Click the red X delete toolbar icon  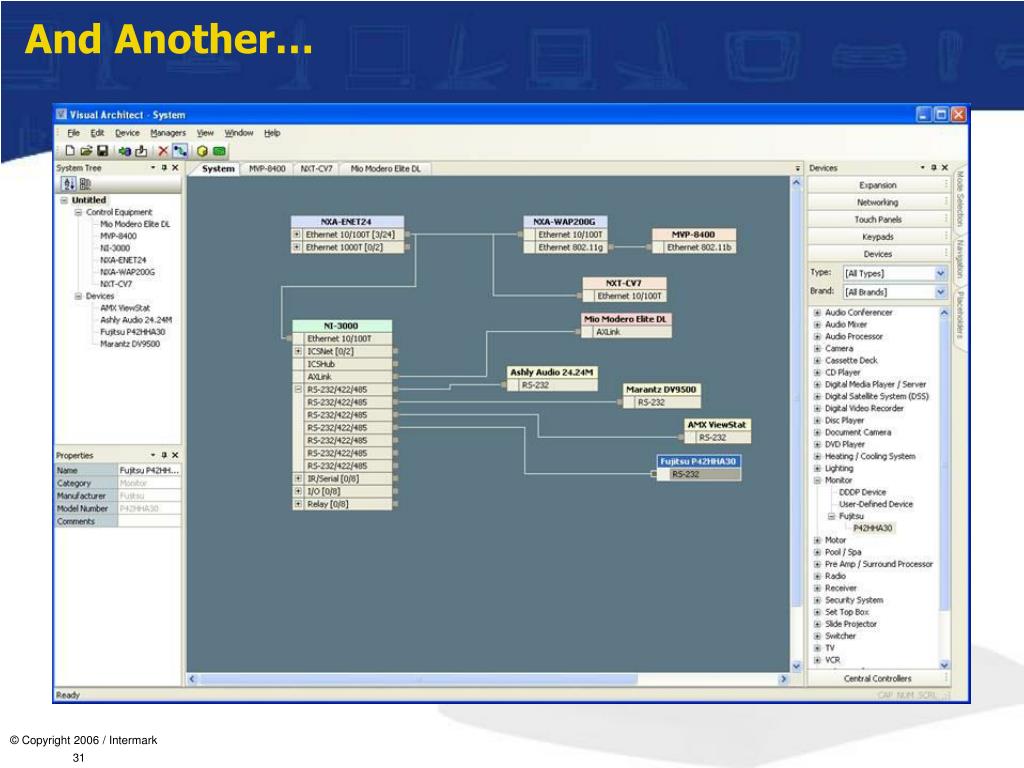click(x=163, y=151)
